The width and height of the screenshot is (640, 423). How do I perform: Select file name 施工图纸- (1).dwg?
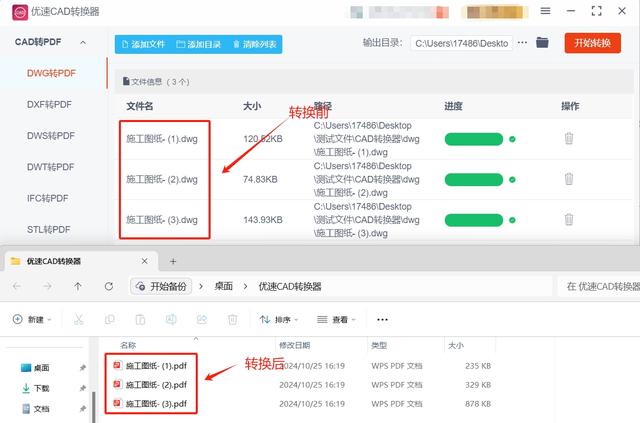tap(162, 139)
